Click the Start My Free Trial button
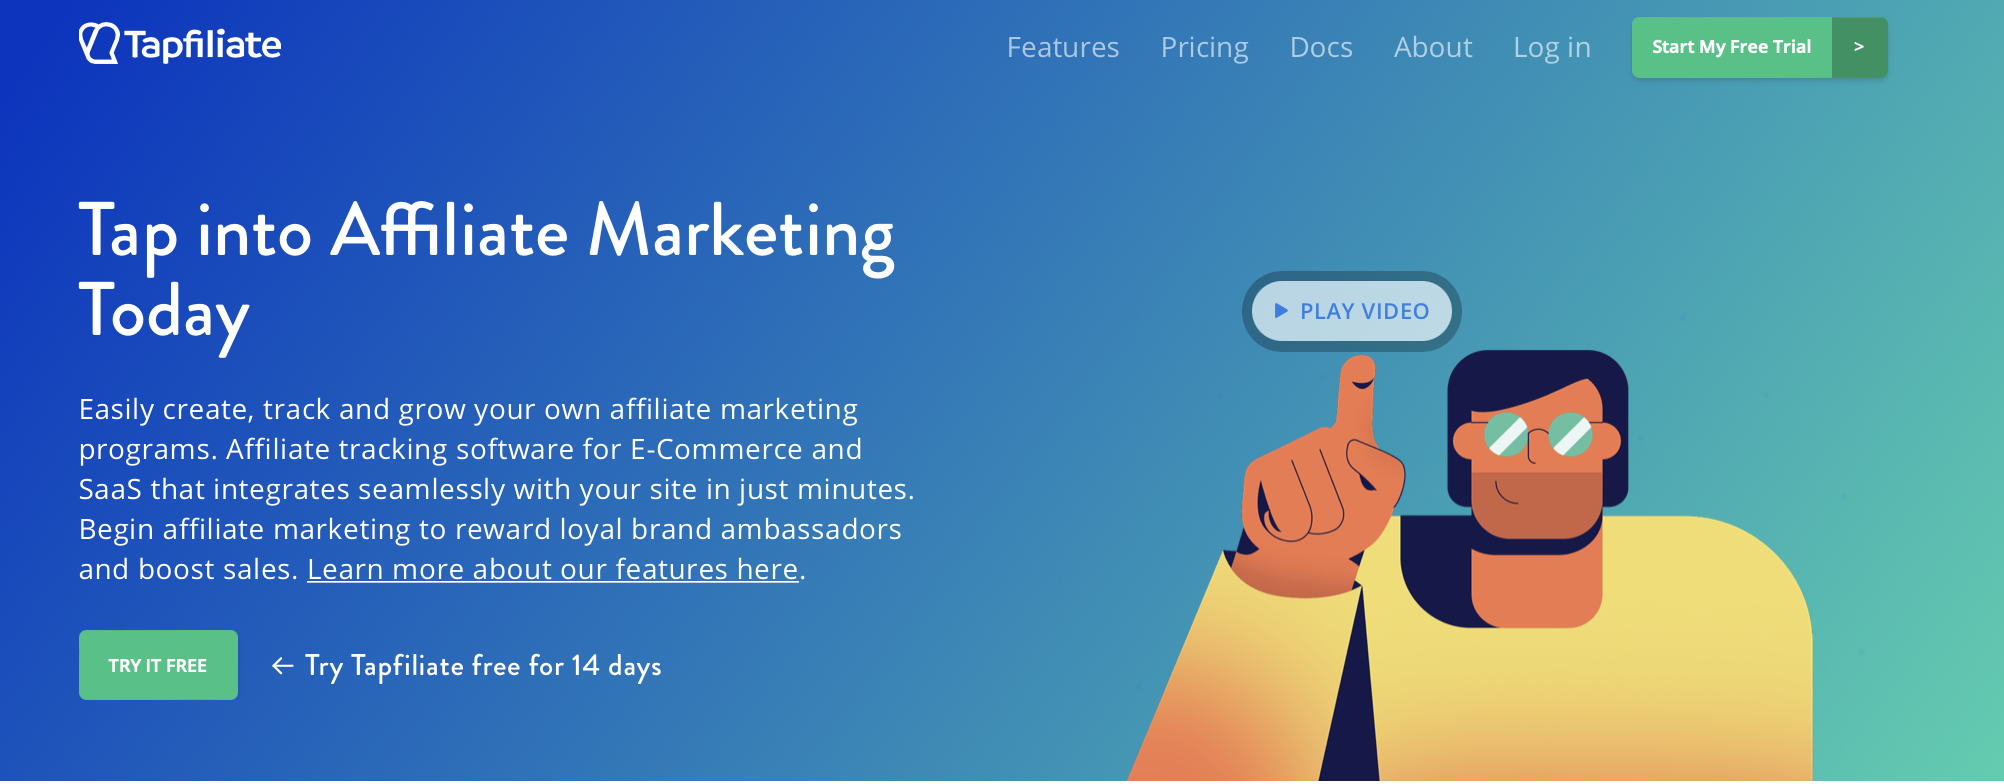This screenshot has width=2004, height=784. click(1731, 47)
